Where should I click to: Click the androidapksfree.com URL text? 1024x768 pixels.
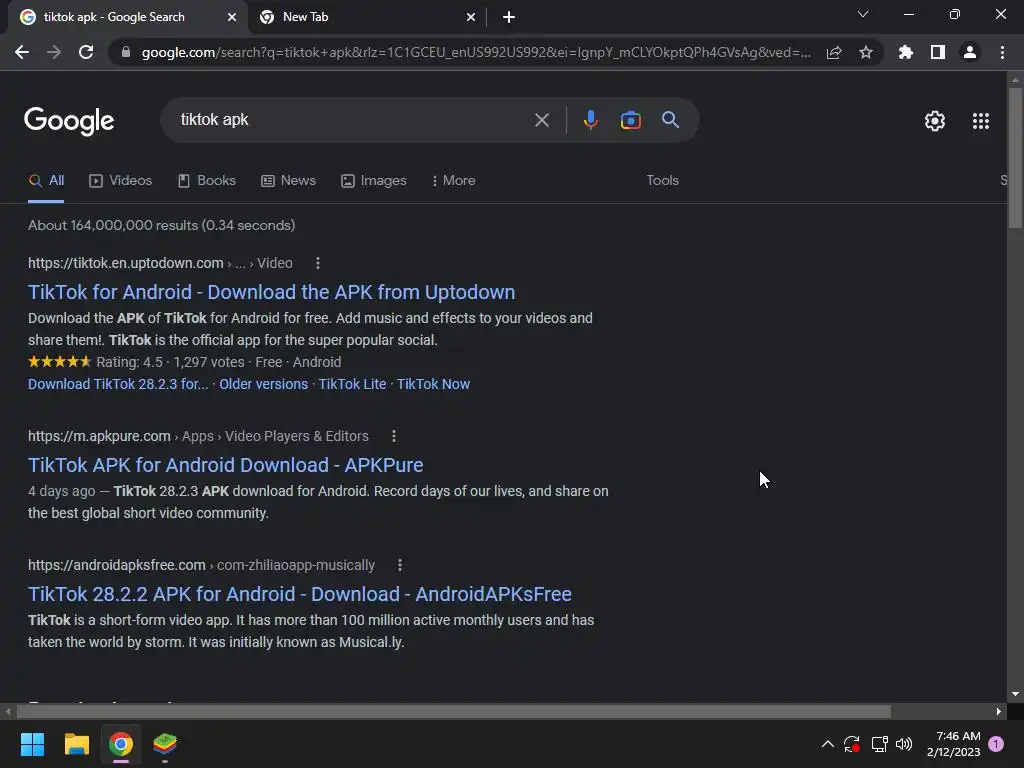pyautogui.click(x=117, y=565)
